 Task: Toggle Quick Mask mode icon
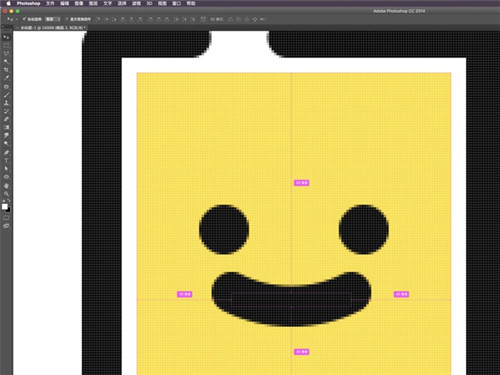[6, 218]
